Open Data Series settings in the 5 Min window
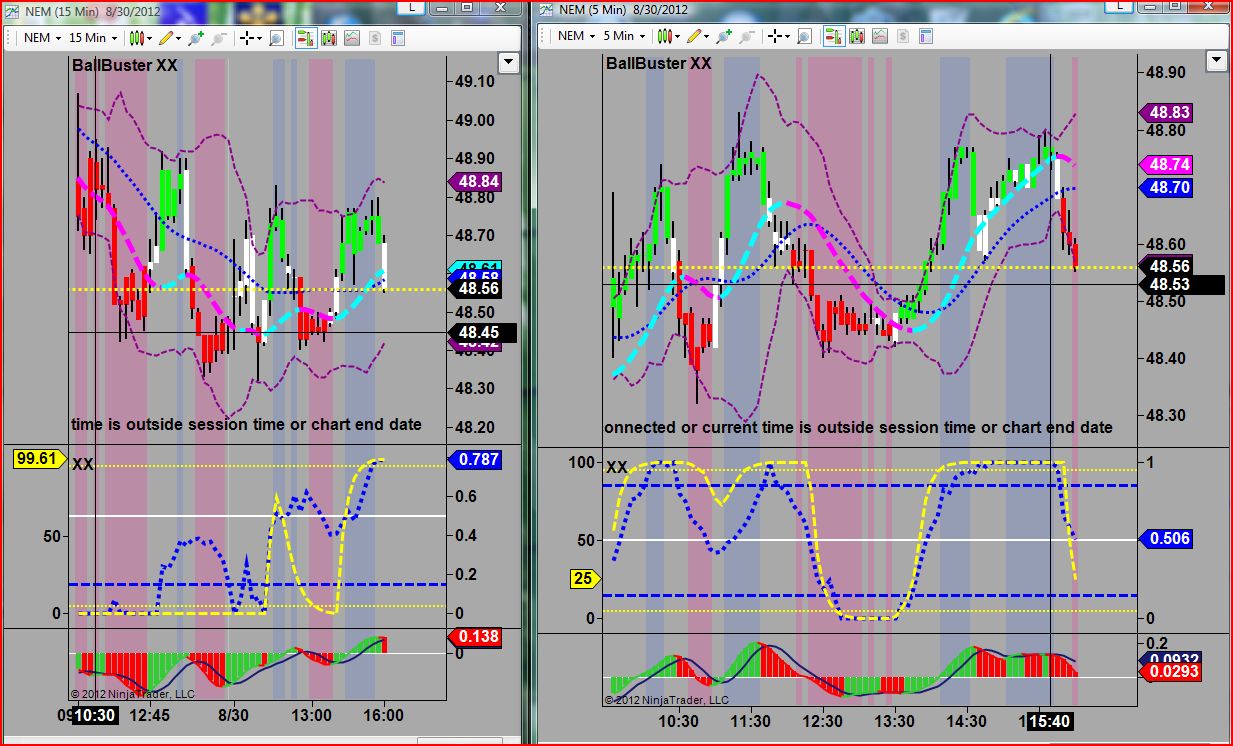 click(x=857, y=35)
